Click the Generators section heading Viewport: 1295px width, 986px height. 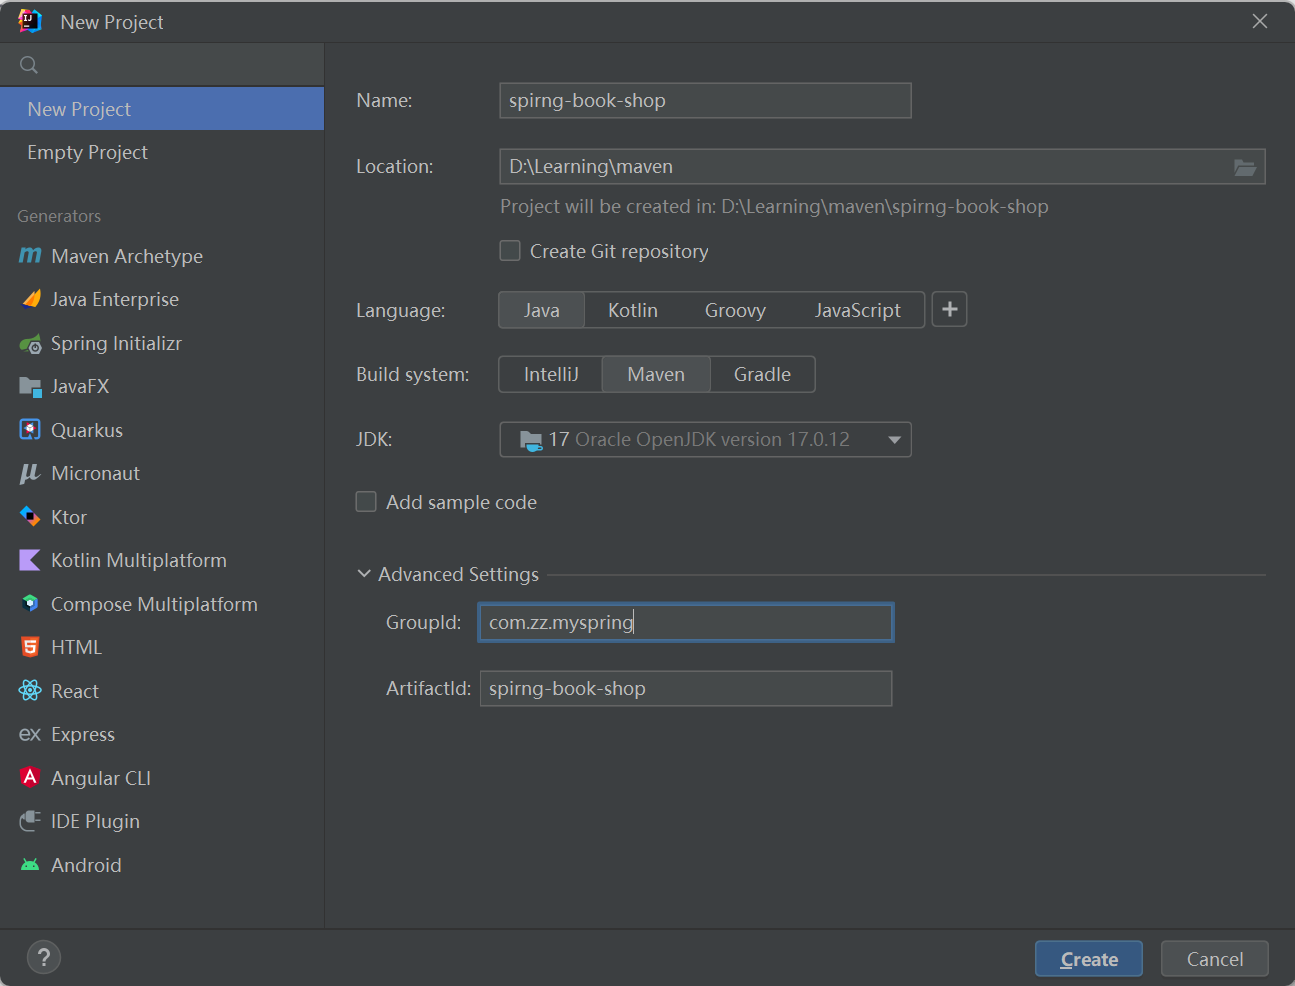[x=59, y=216]
